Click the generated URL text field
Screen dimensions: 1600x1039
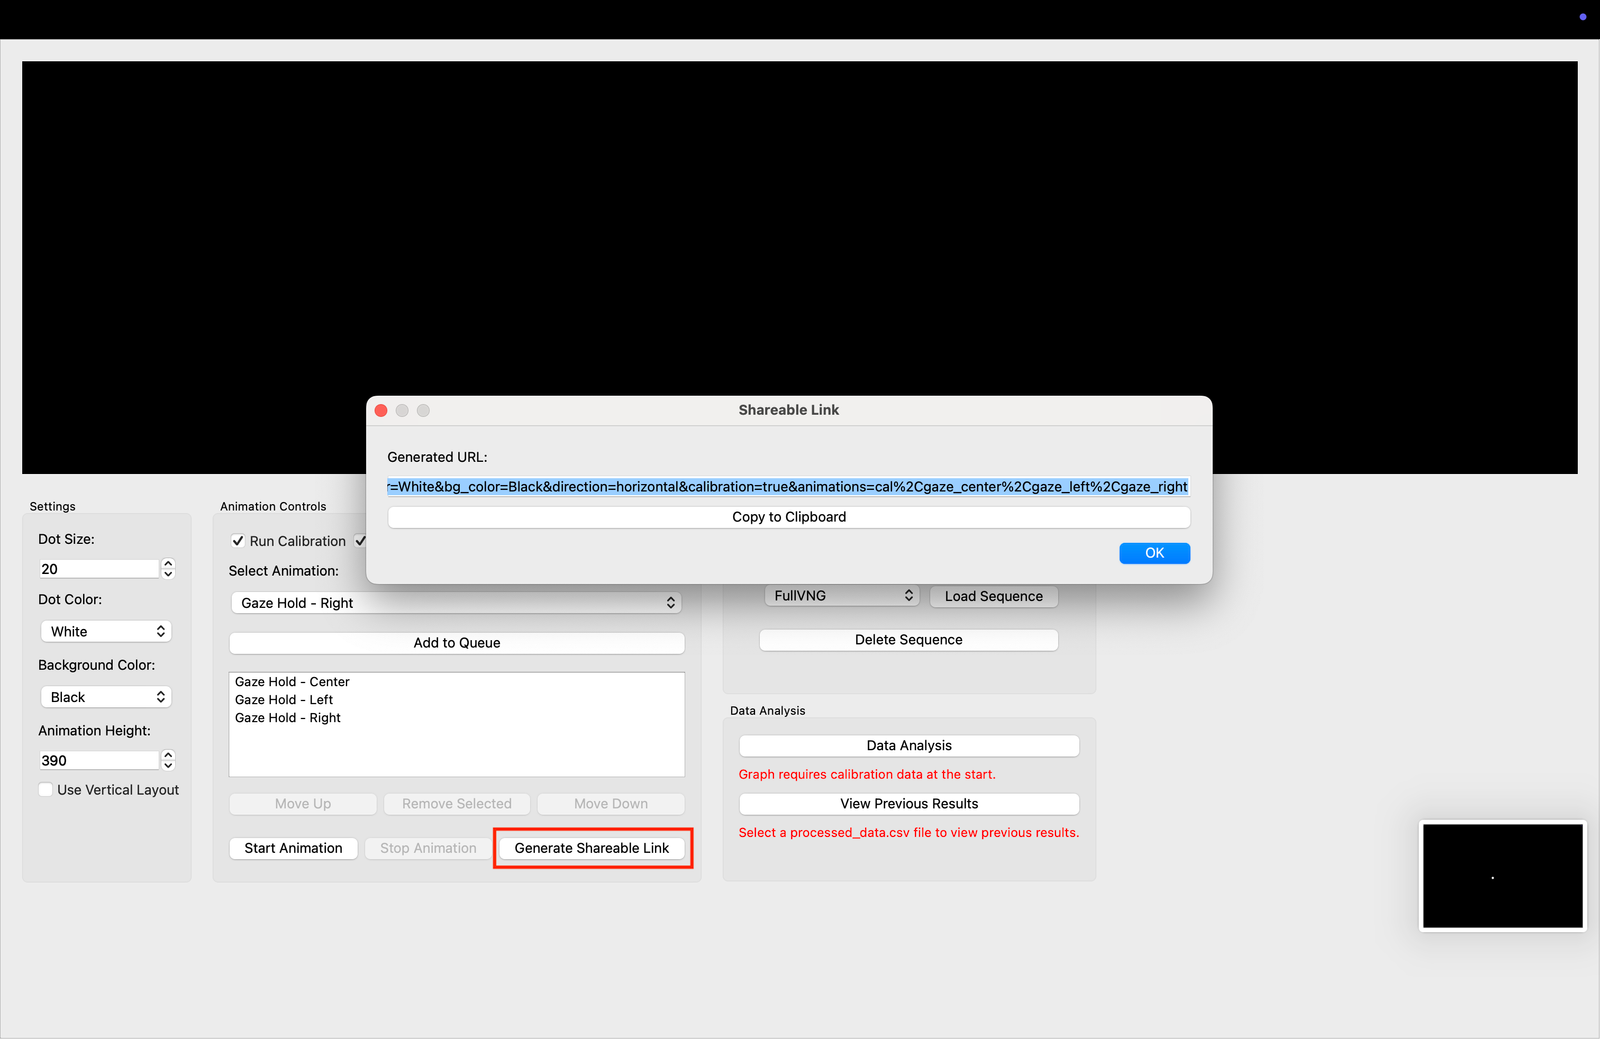click(788, 487)
